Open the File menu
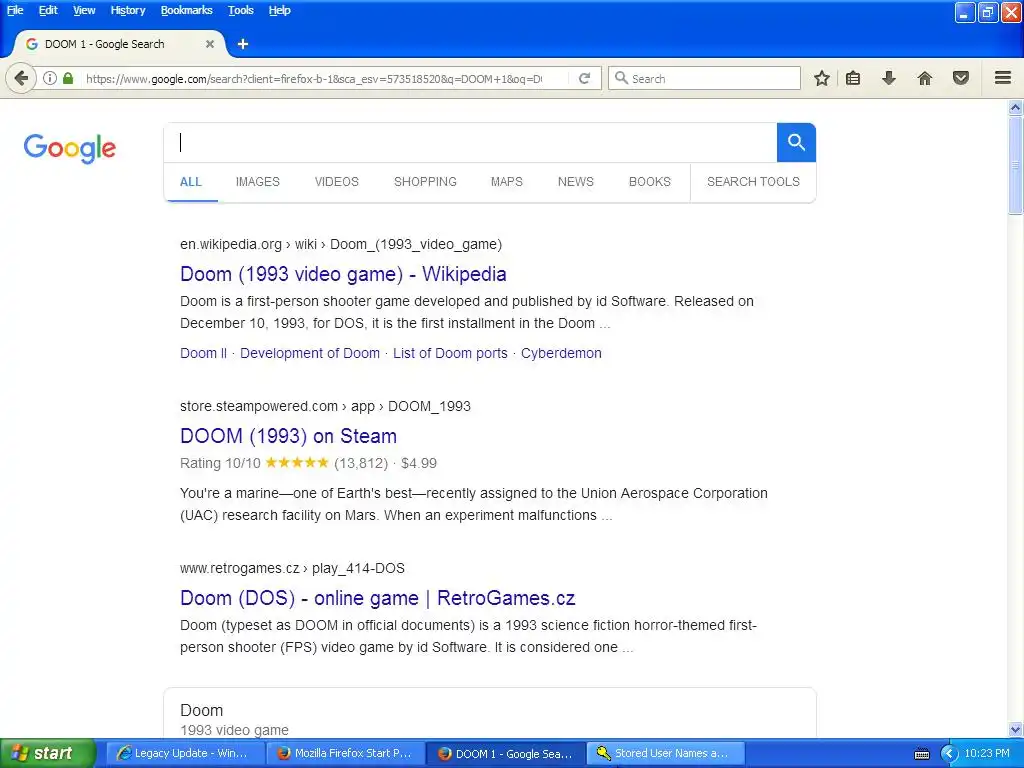The width and height of the screenshot is (1024, 768). (15, 10)
